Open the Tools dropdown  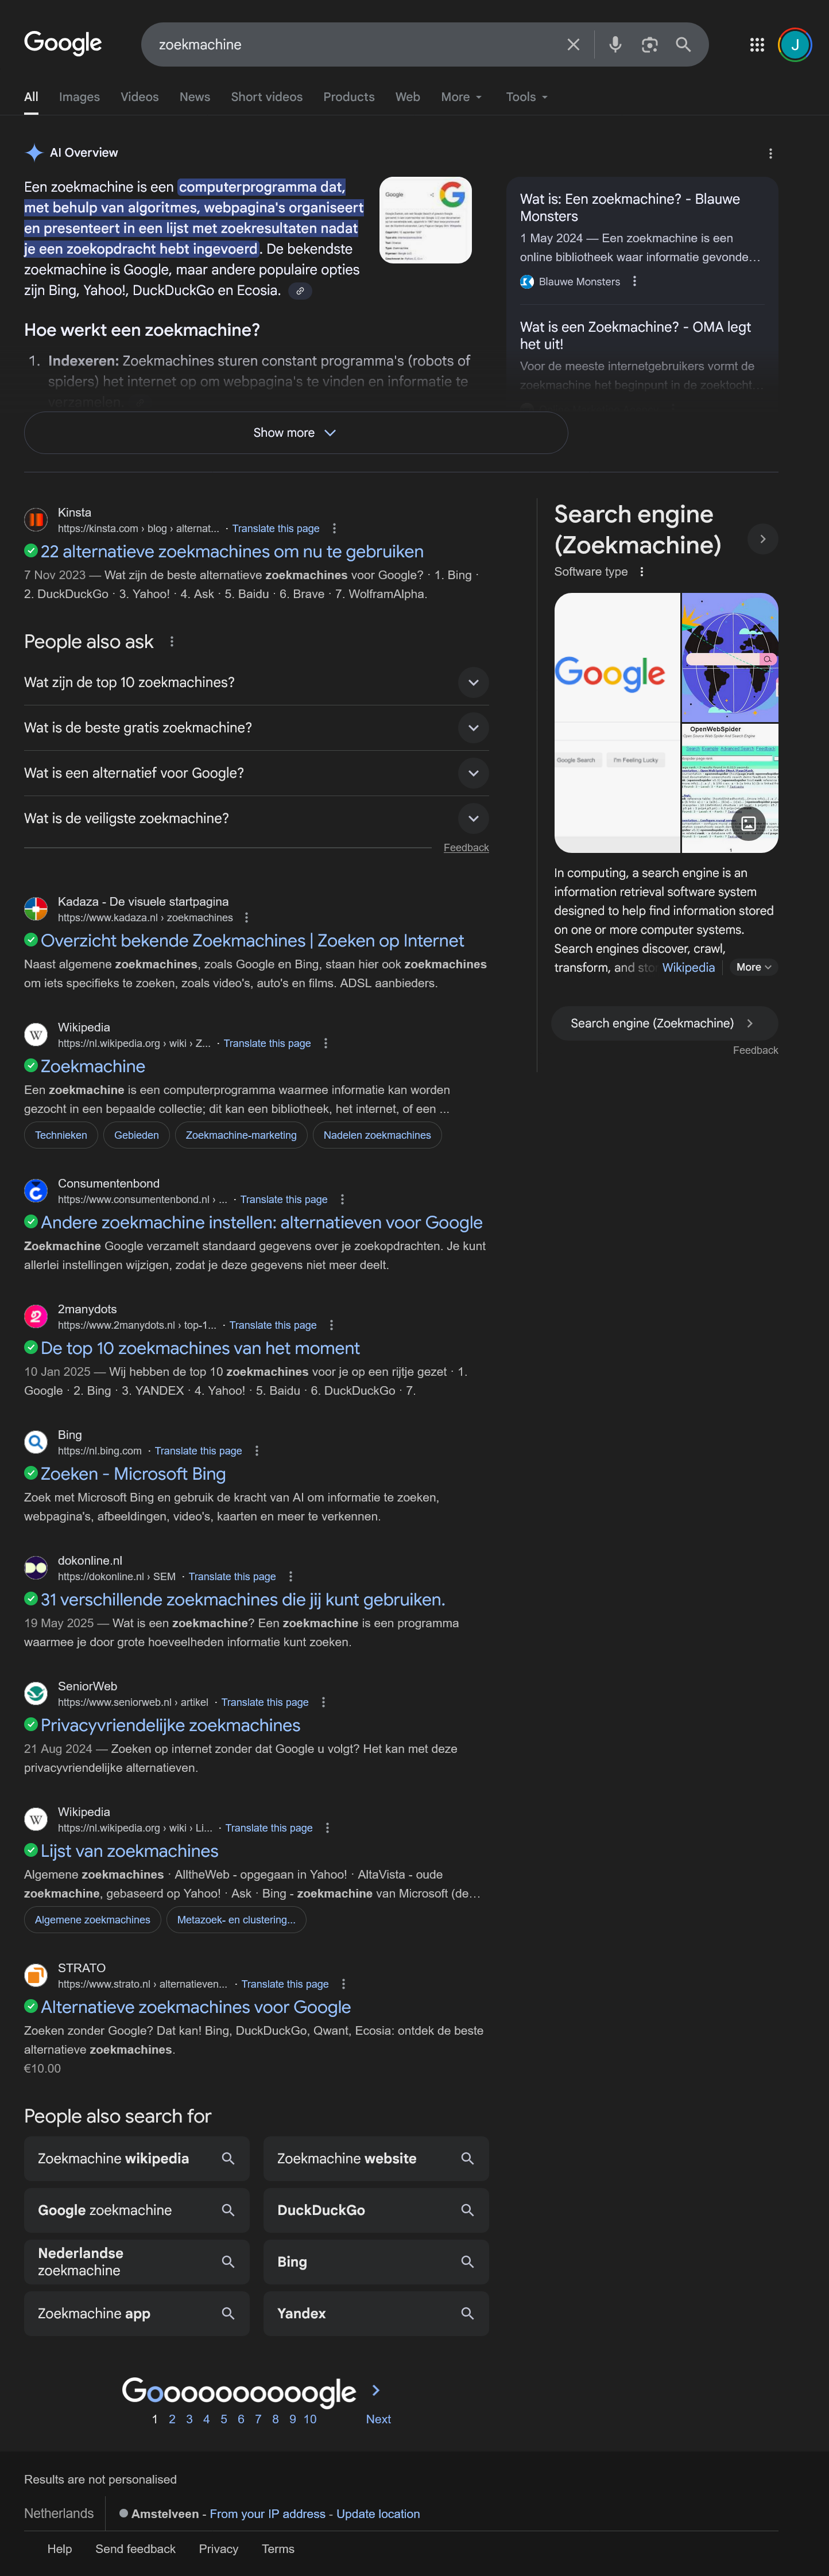(x=527, y=97)
